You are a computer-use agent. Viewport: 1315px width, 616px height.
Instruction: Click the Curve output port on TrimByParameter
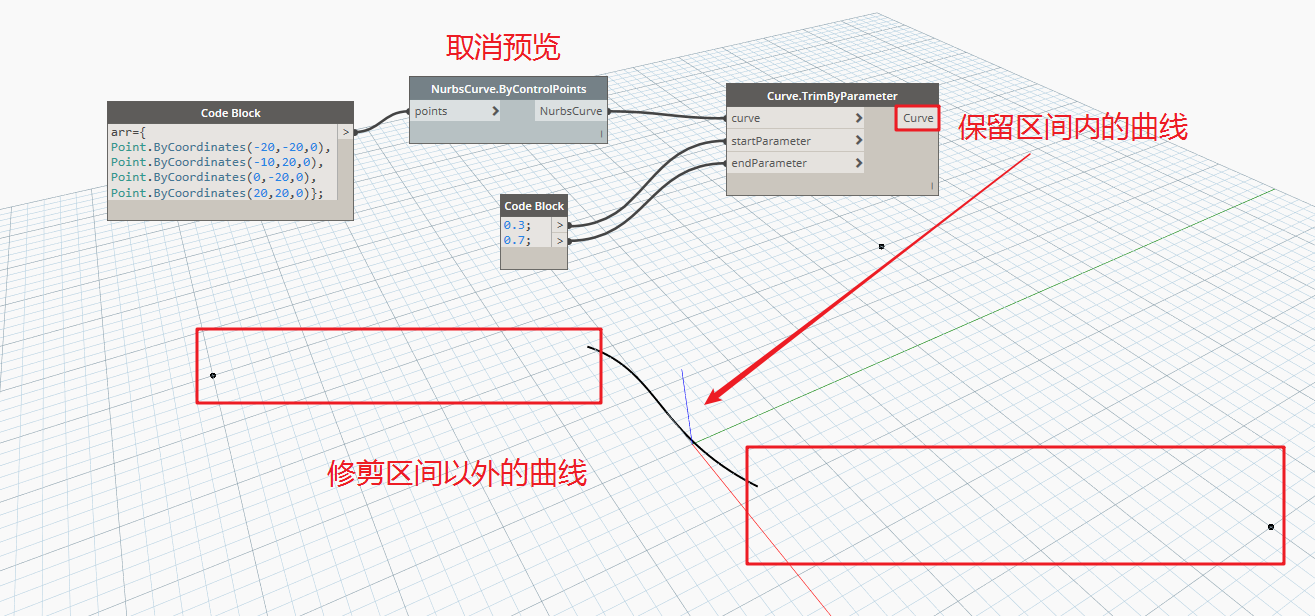(x=918, y=118)
